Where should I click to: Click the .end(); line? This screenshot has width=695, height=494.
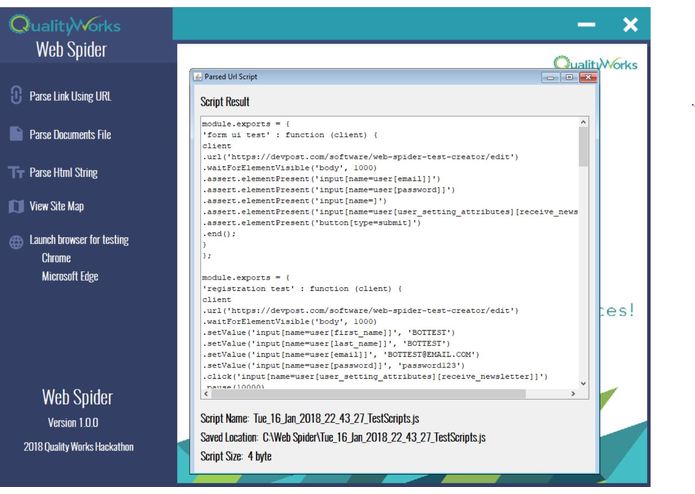219,233
